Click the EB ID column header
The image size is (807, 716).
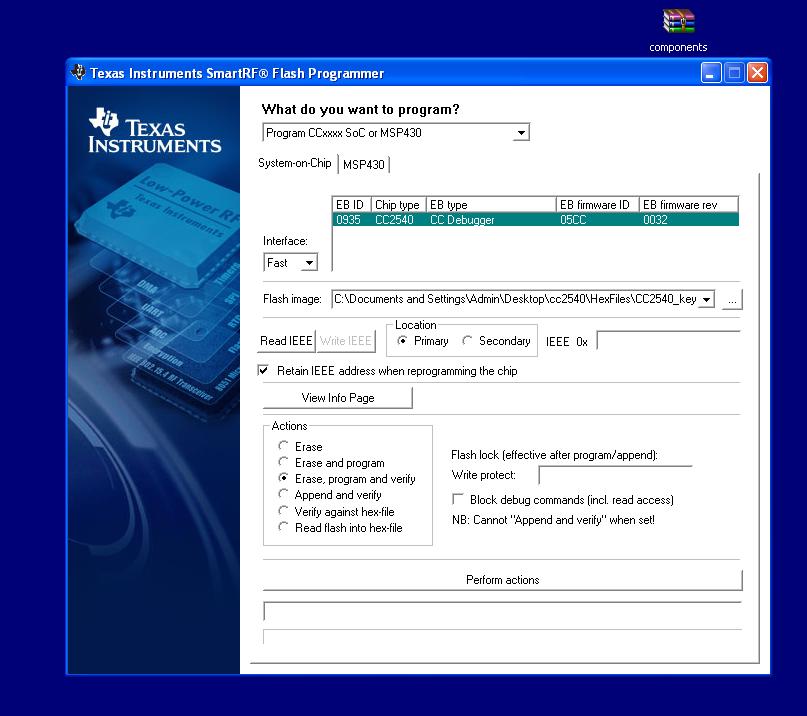coord(352,205)
